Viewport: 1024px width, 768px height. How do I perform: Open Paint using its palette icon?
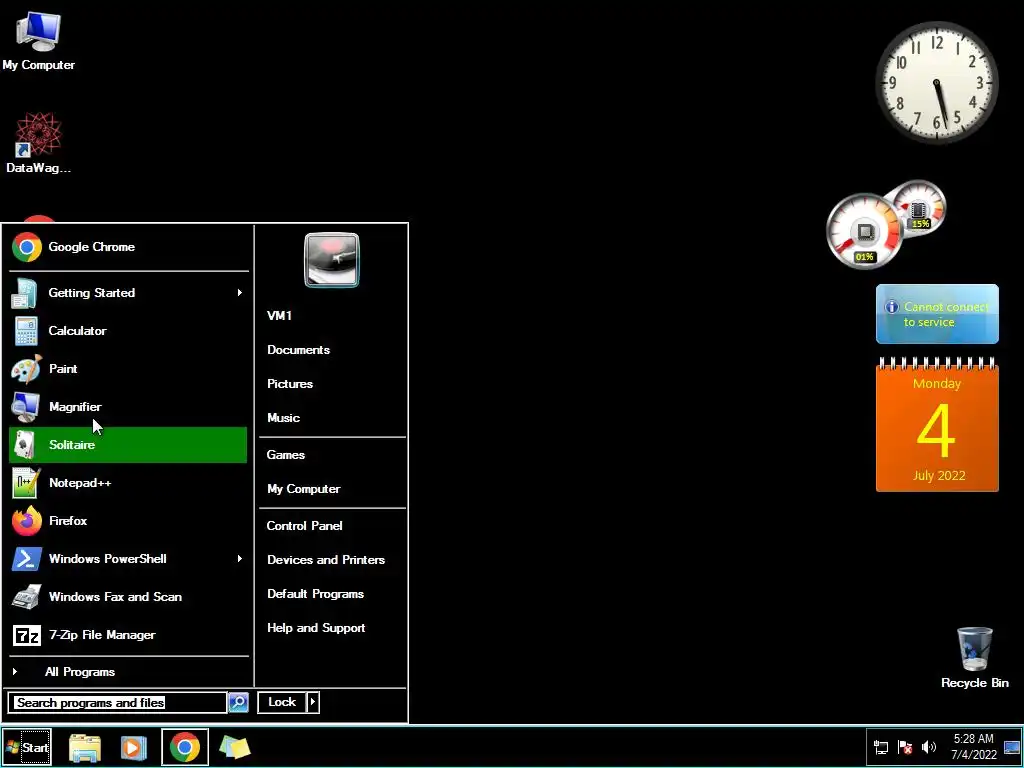tap(26, 369)
